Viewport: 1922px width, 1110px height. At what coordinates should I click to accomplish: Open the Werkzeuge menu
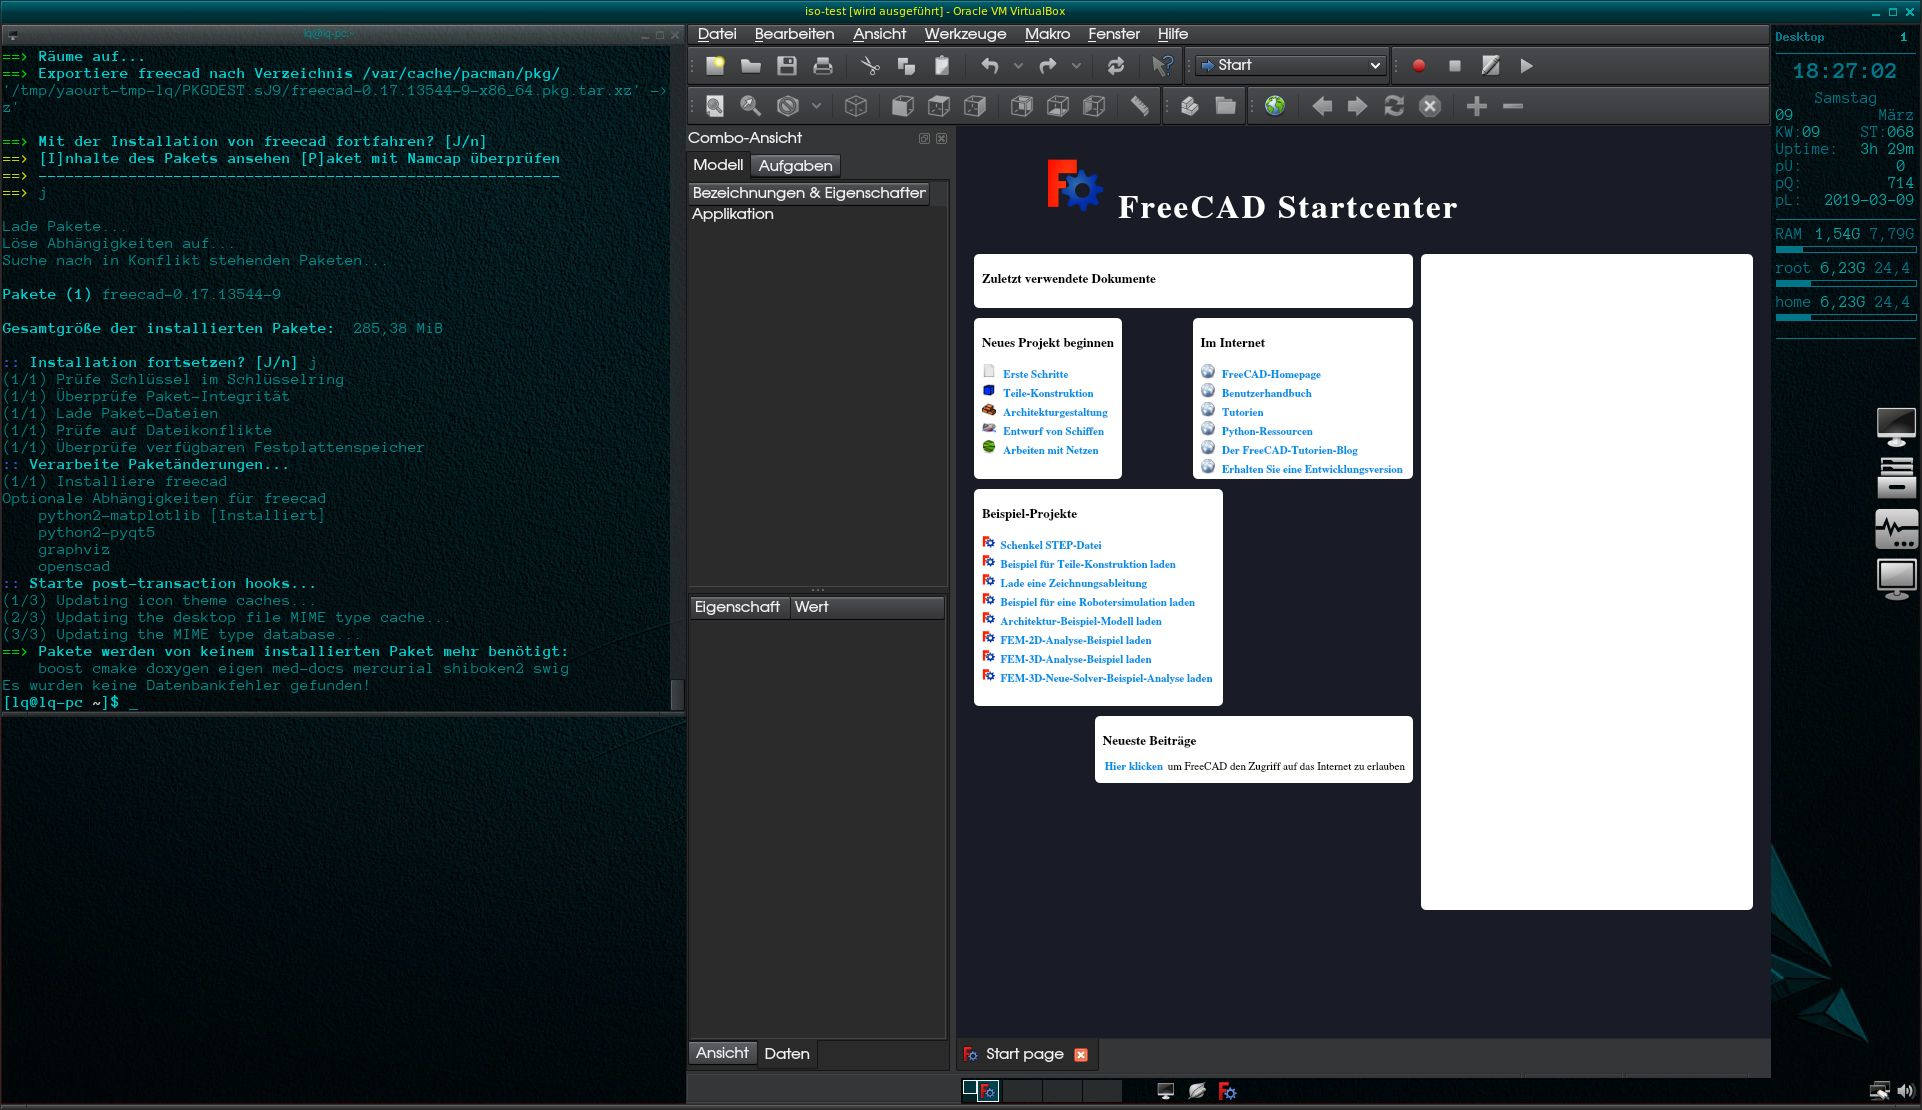(964, 34)
